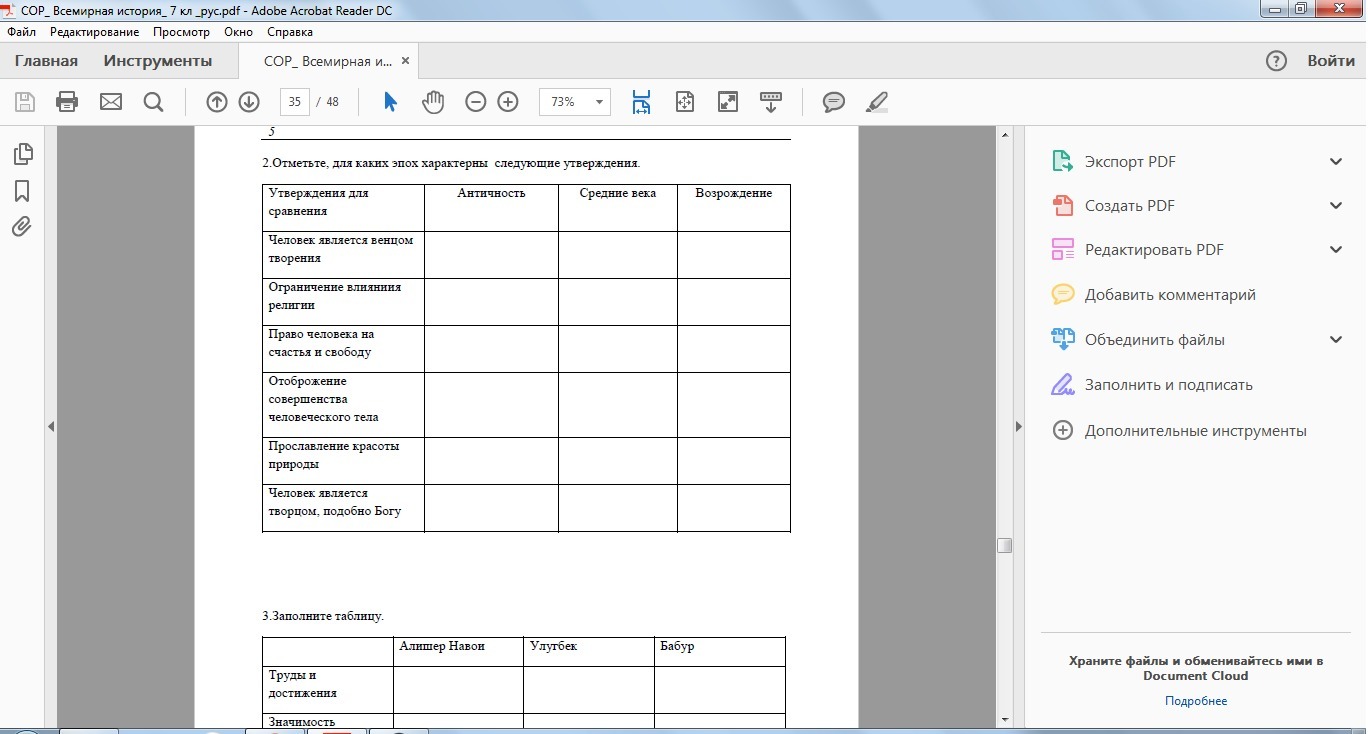This screenshot has width=1368, height=734.
Task: Open the Редактирование menu
Action: coord(95,32)
